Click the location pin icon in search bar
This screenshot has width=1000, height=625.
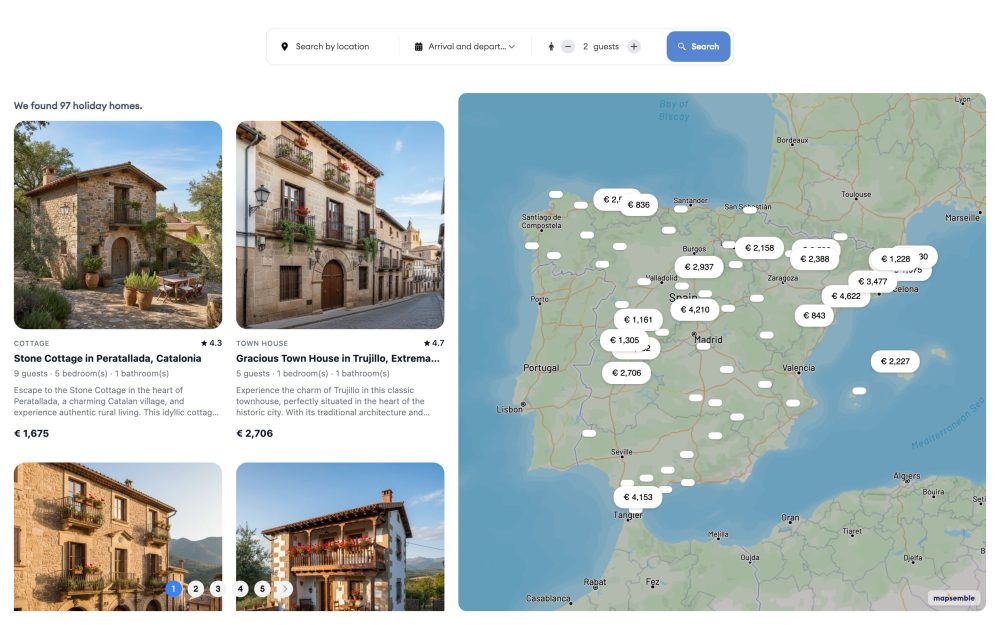tap(284, 47)
